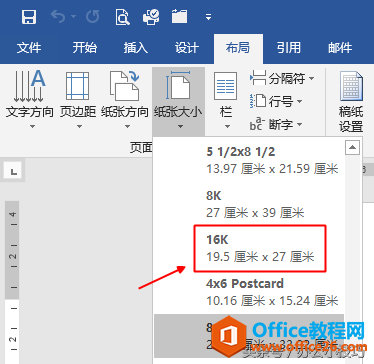This screenshot has height=364, width=374.
Task: Choose the 8K paper size
Action: pyautogui.click(x=249, y=204)
